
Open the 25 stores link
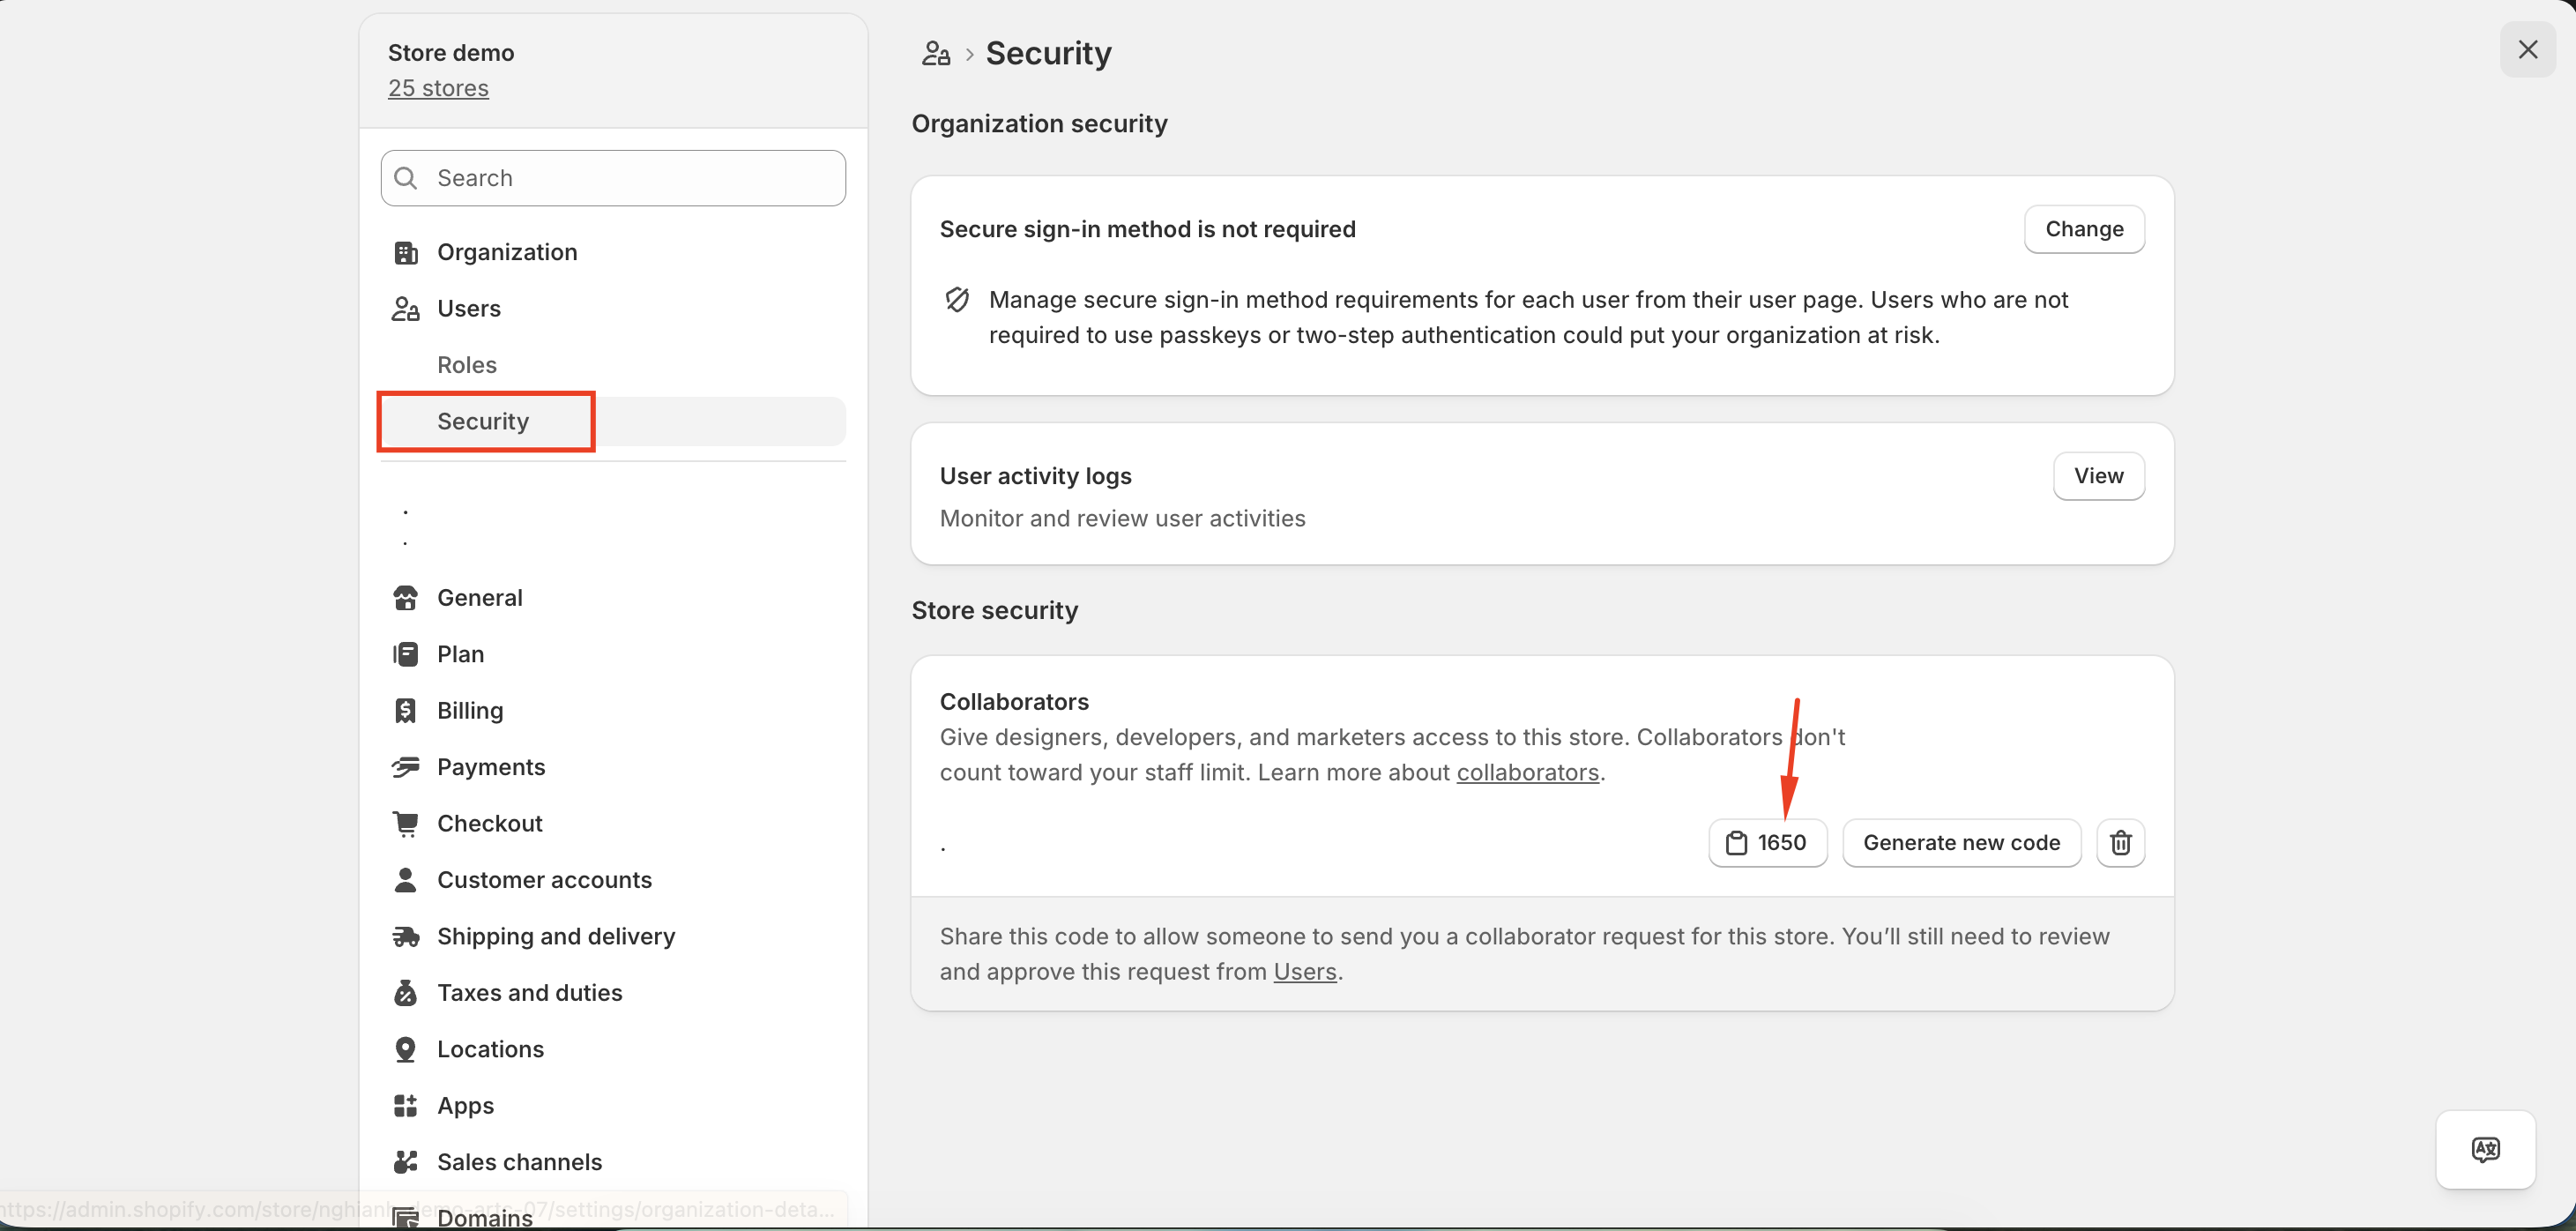(438, 88)
